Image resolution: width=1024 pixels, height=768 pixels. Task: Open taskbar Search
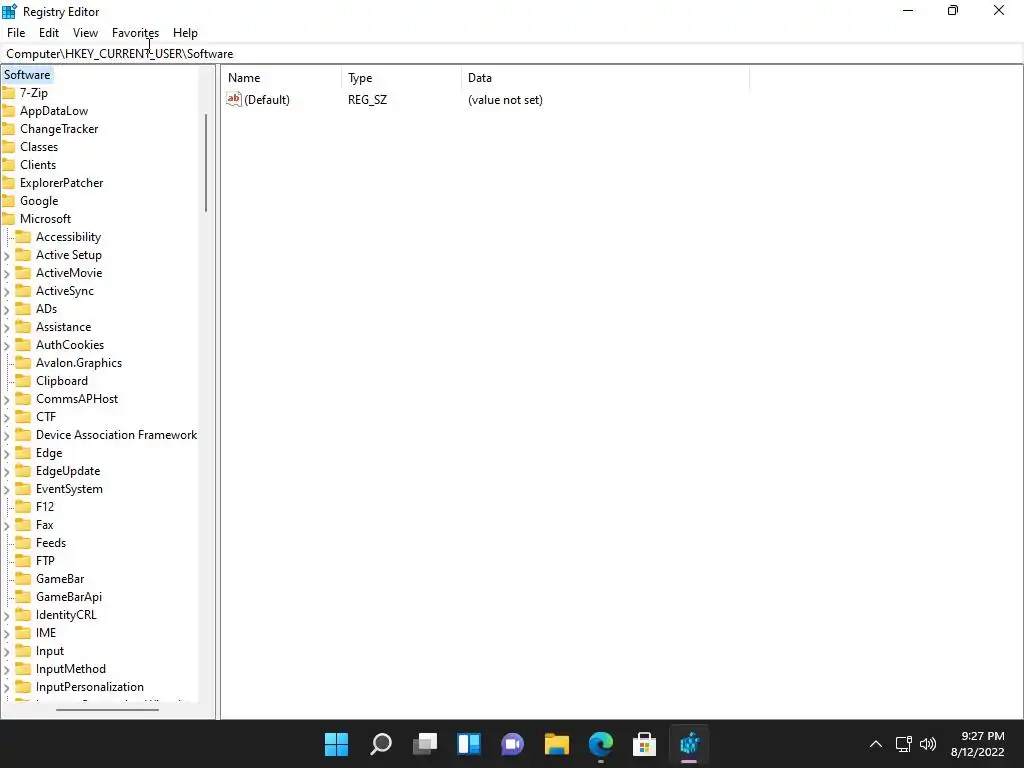point(381,744)
